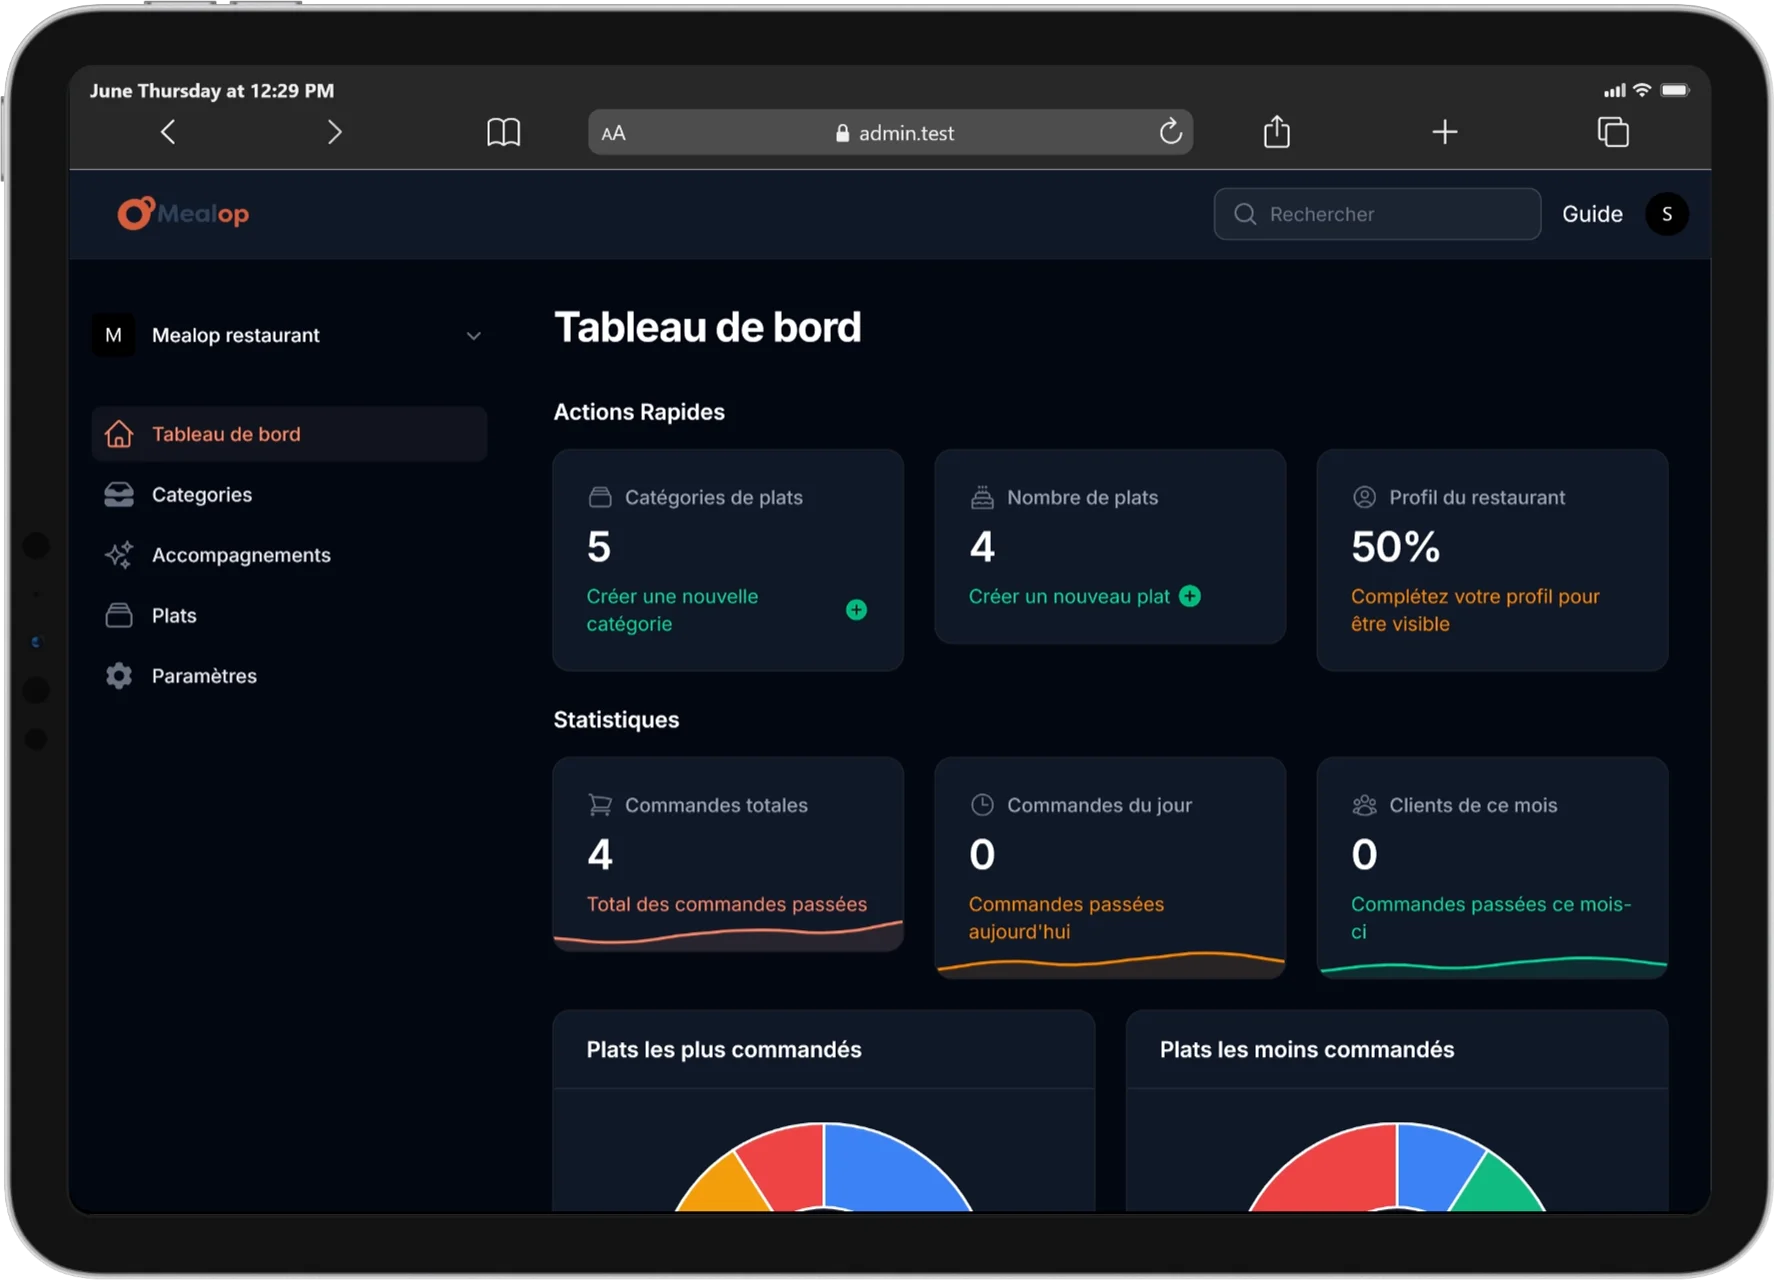Click the Statistiques heading
Image resolution: width=1774 pixels, height=1280 pixels.
click(616, 720)
